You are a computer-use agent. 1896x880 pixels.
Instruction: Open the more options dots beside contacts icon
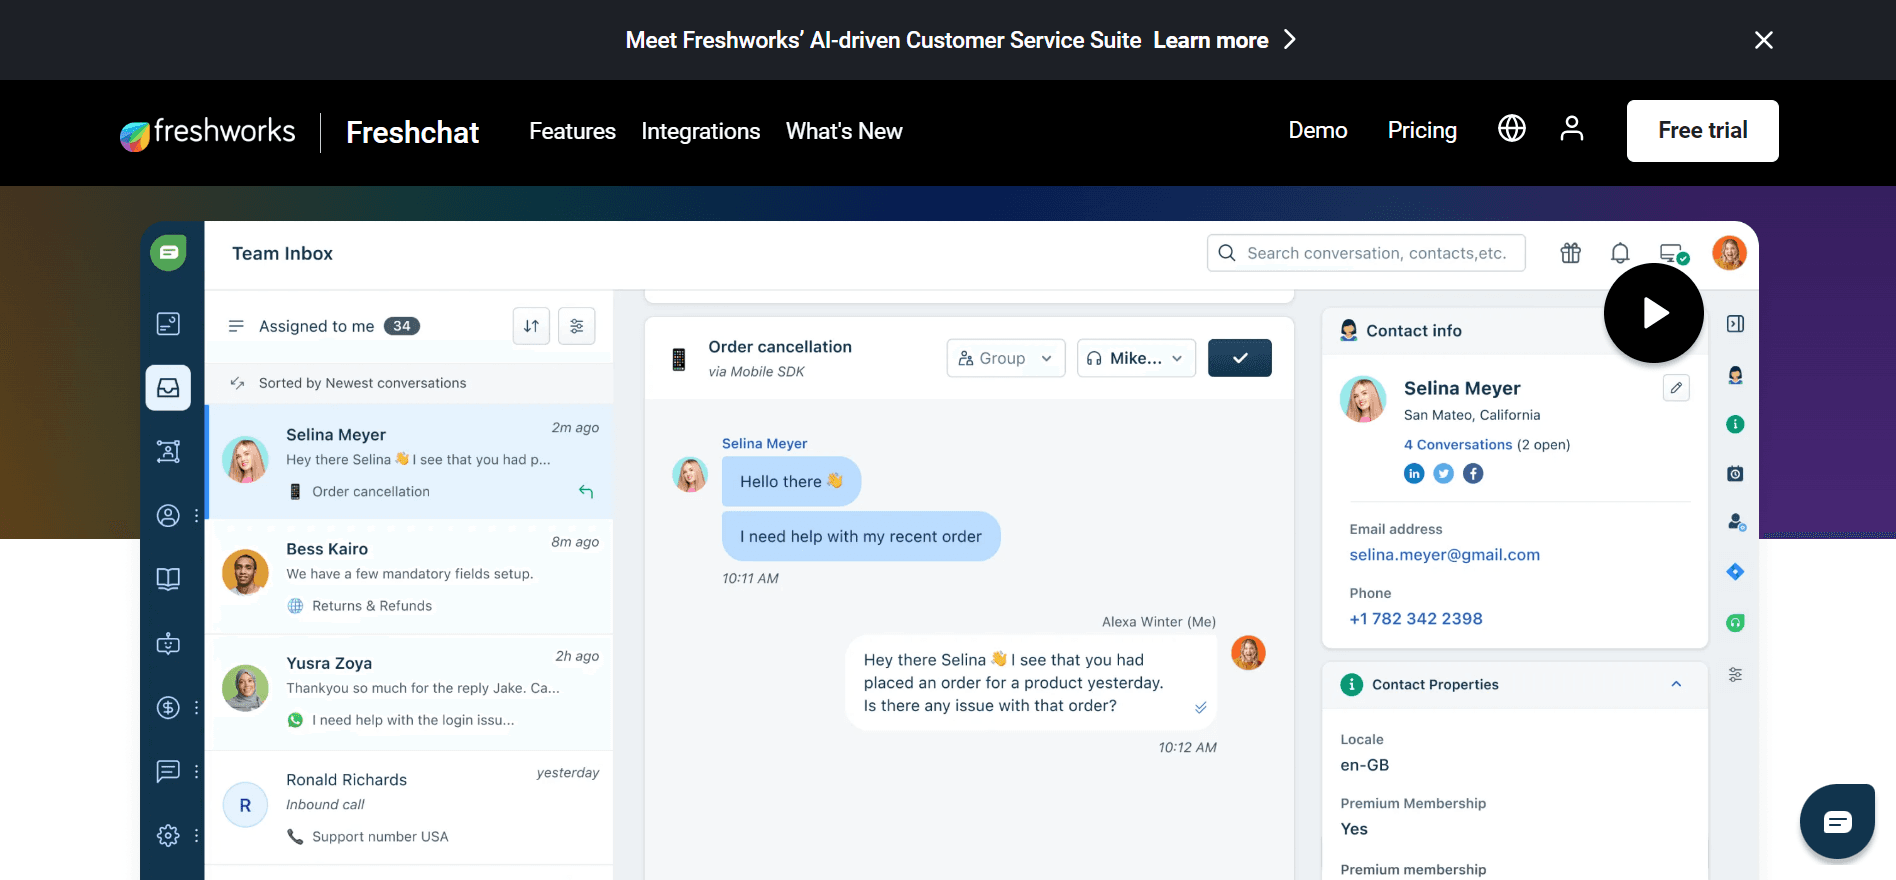(x=197, y=515)
